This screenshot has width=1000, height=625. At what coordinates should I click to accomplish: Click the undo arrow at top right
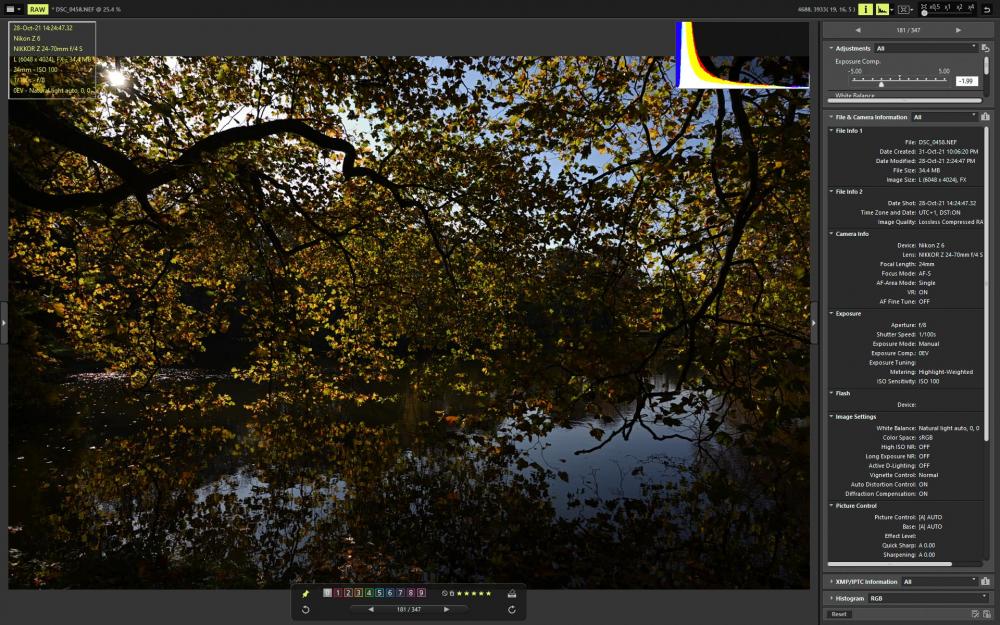[987, 10]
